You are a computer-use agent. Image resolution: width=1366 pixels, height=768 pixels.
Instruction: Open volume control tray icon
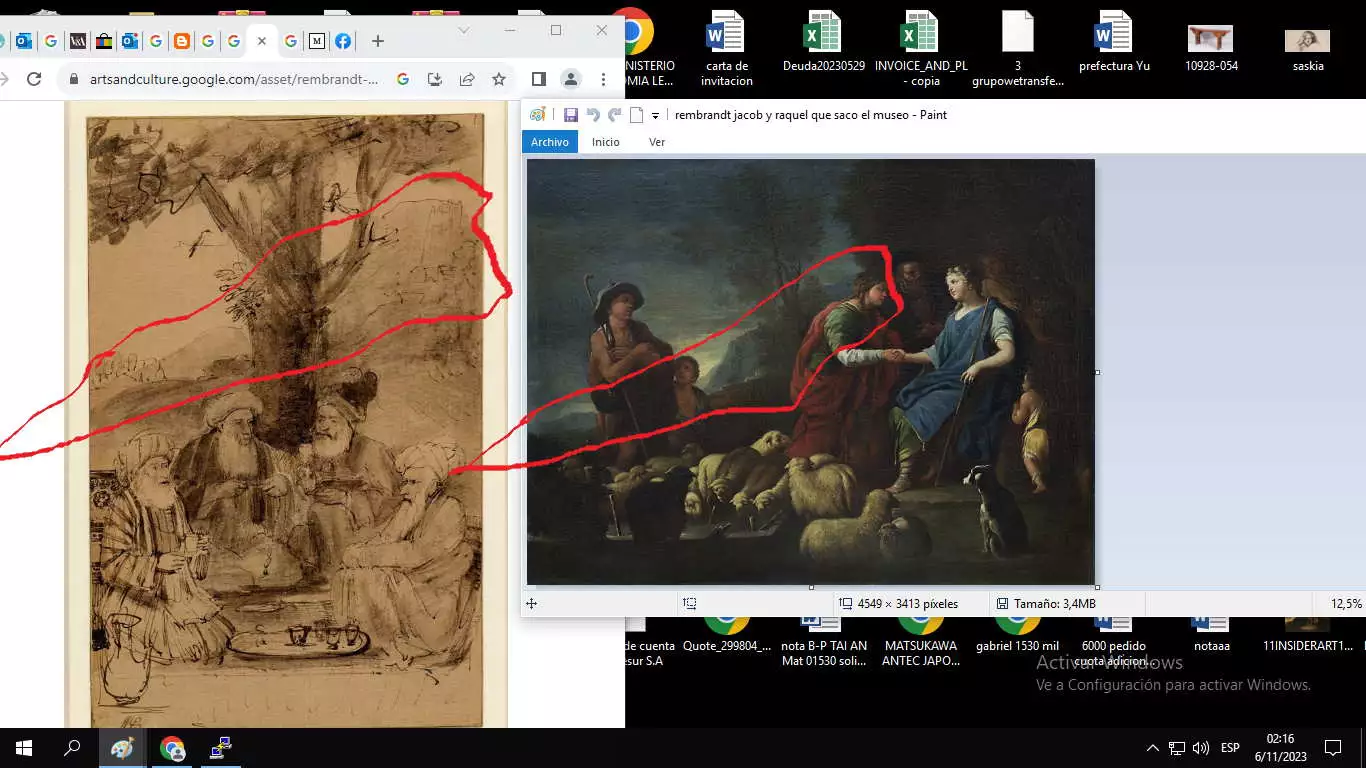coord(1201,748)
